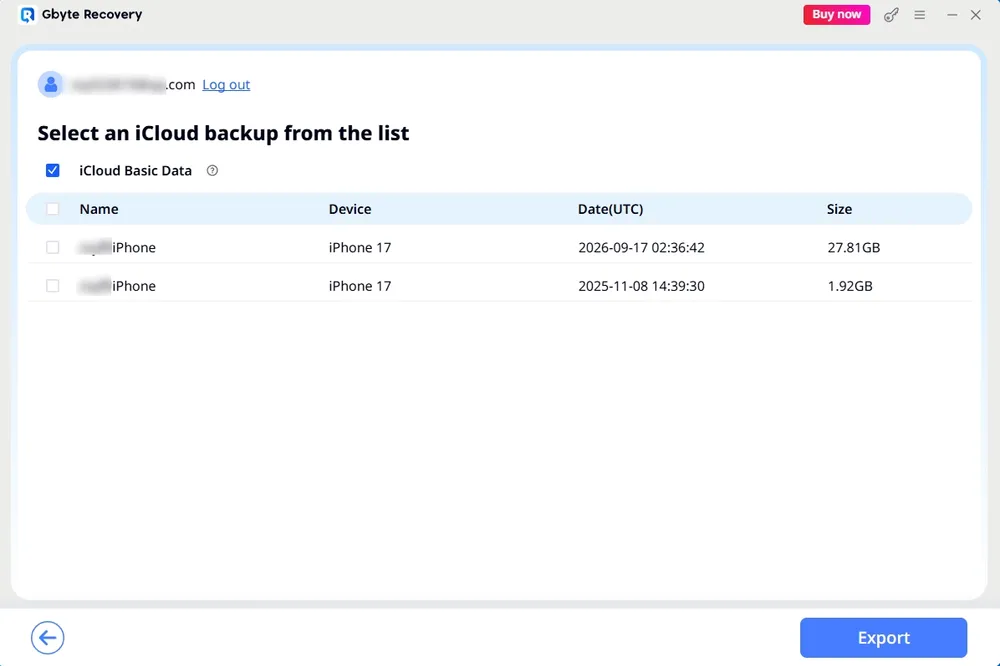Click the Name column header
Viewport: 1000px width, 666px height.
coord(99,209)
